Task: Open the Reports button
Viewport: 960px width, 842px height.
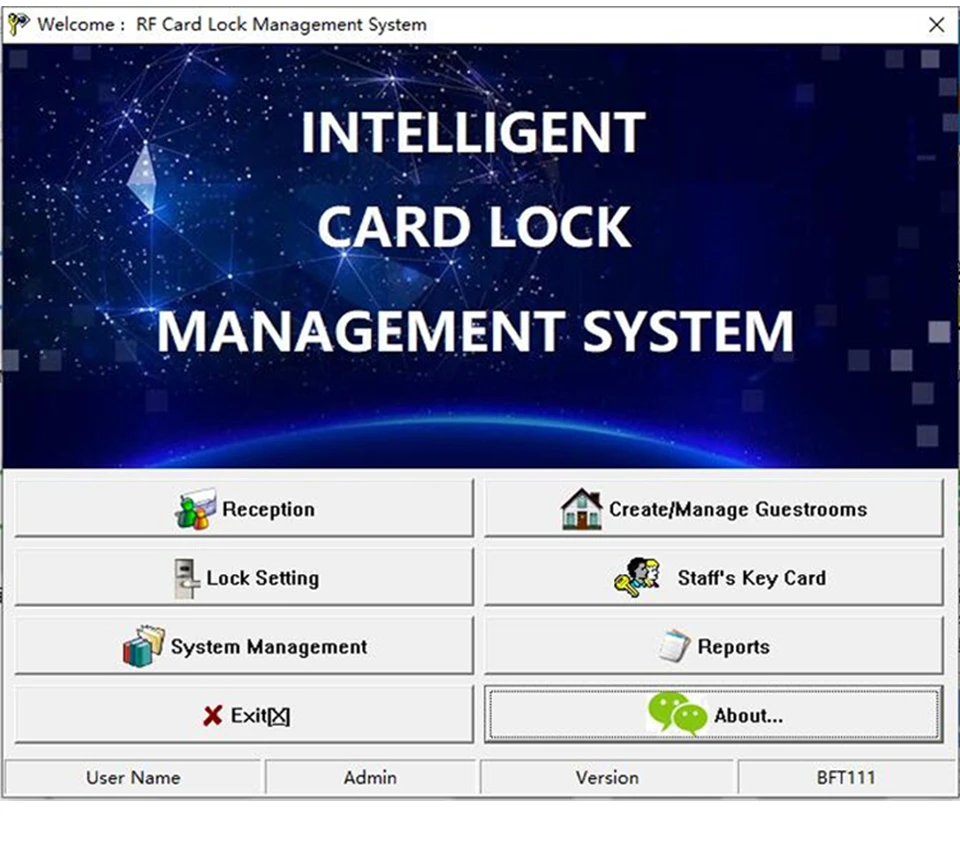Action: tap(713, 646)
